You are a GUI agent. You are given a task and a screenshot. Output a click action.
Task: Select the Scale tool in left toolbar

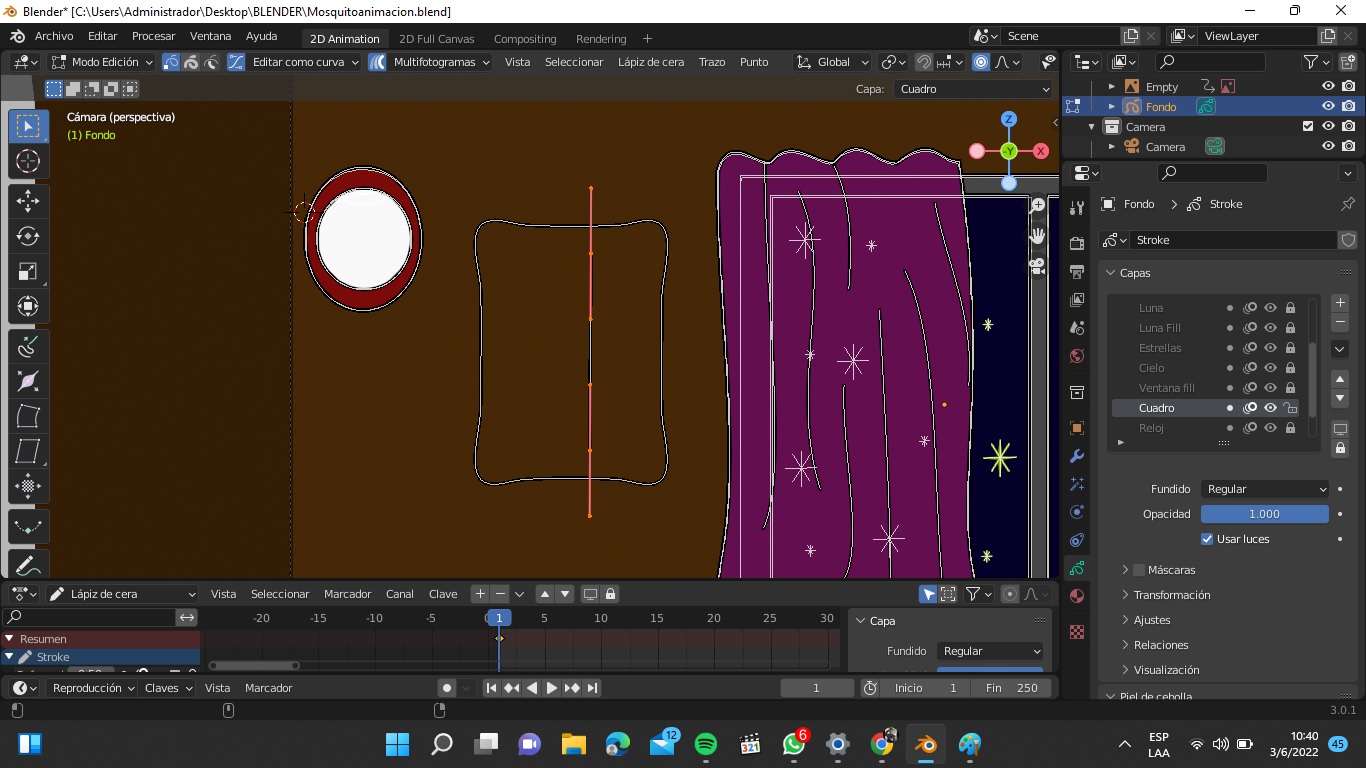click(x=28, y=272)
